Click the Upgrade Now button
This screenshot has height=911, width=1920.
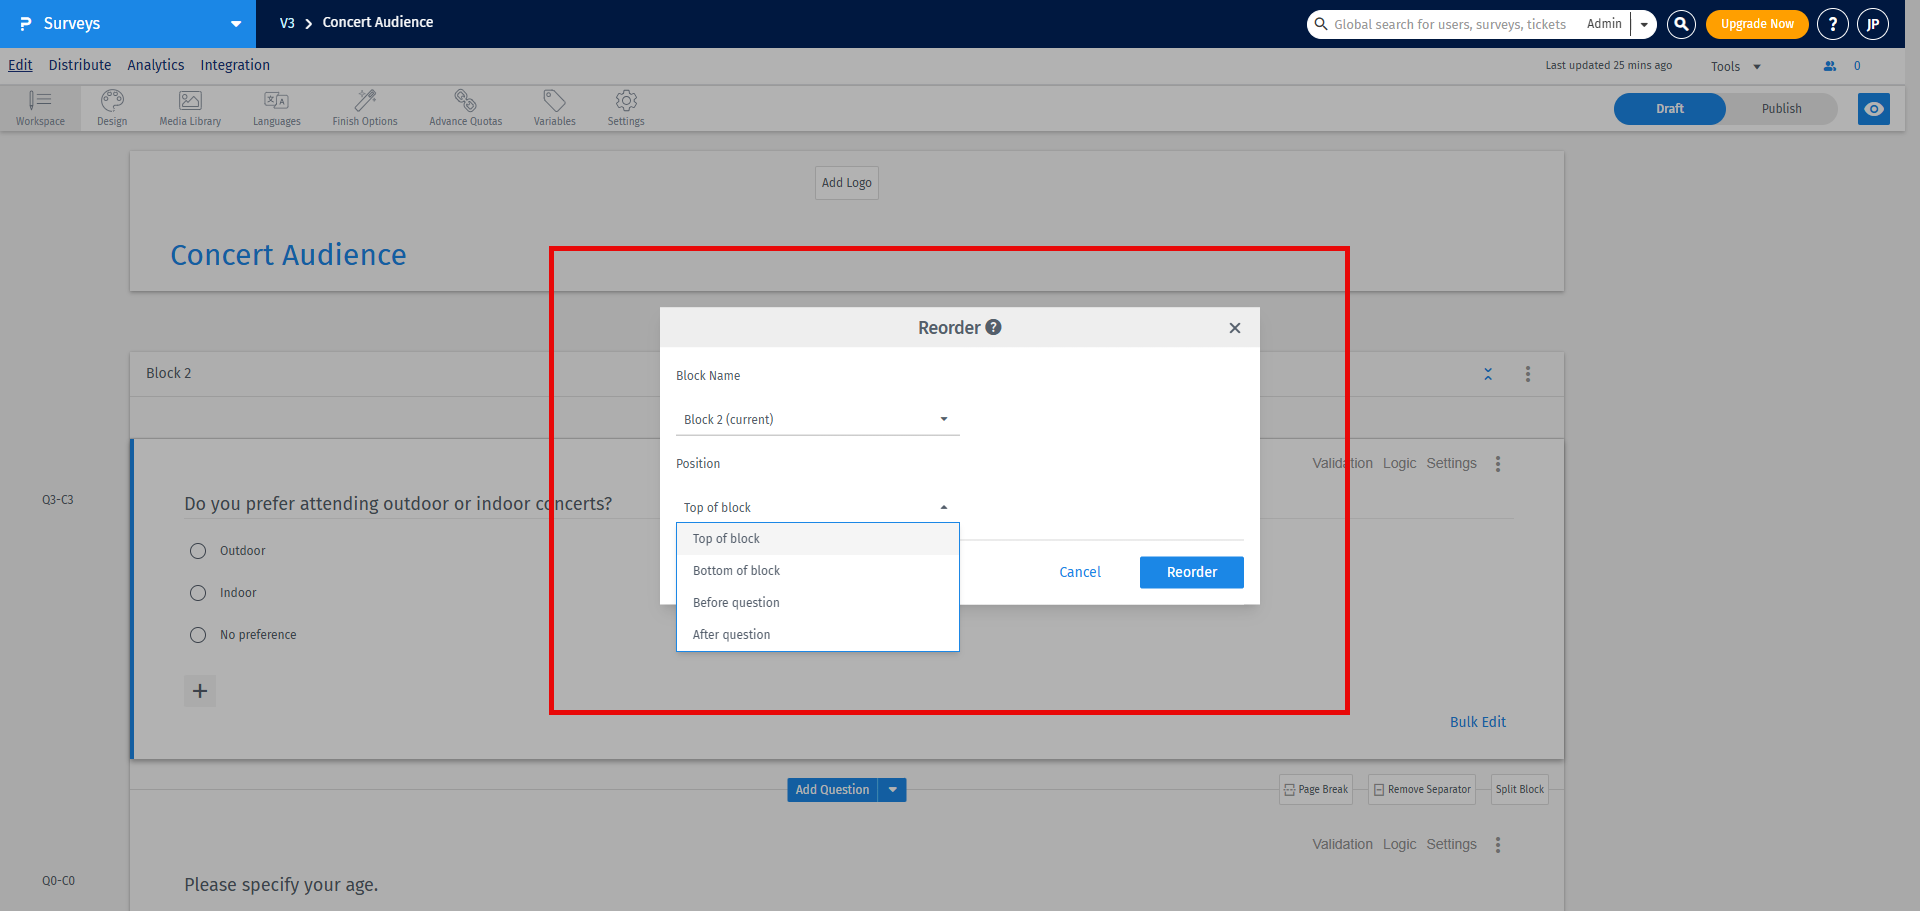(1756, 22)
